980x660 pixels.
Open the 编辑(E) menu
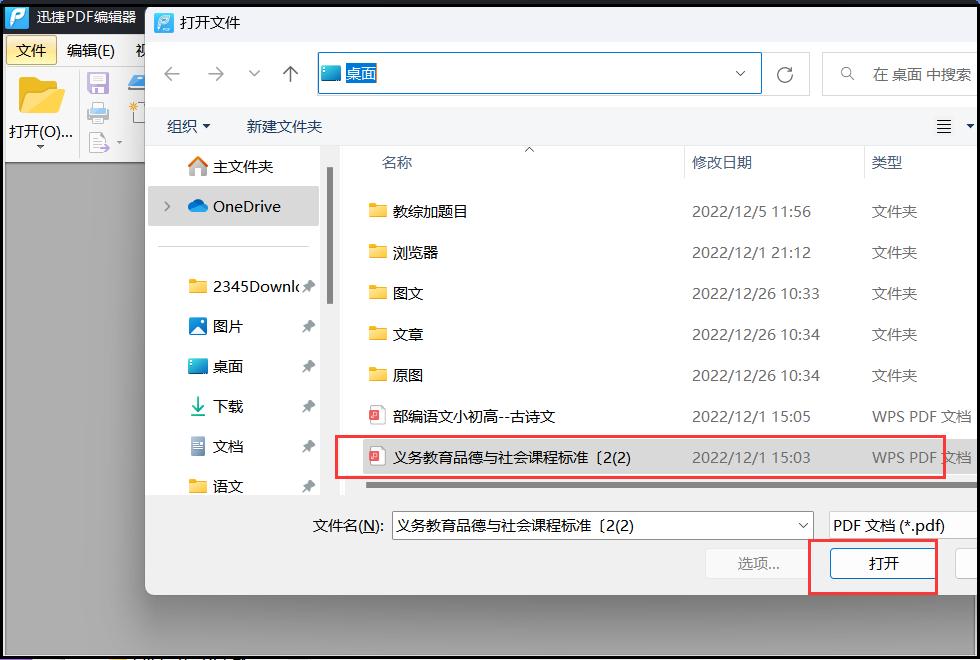coord(88,50)
